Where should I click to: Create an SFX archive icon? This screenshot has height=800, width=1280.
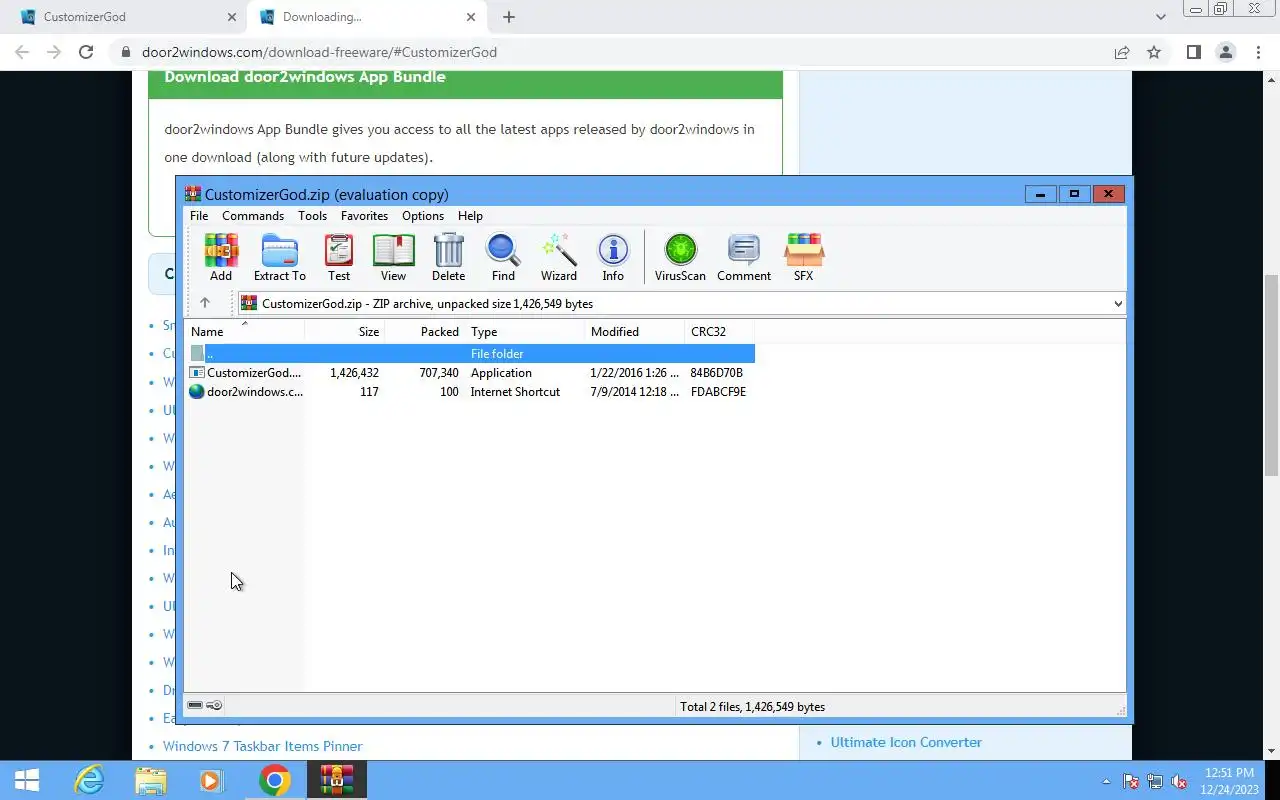(x=804, y=257)
